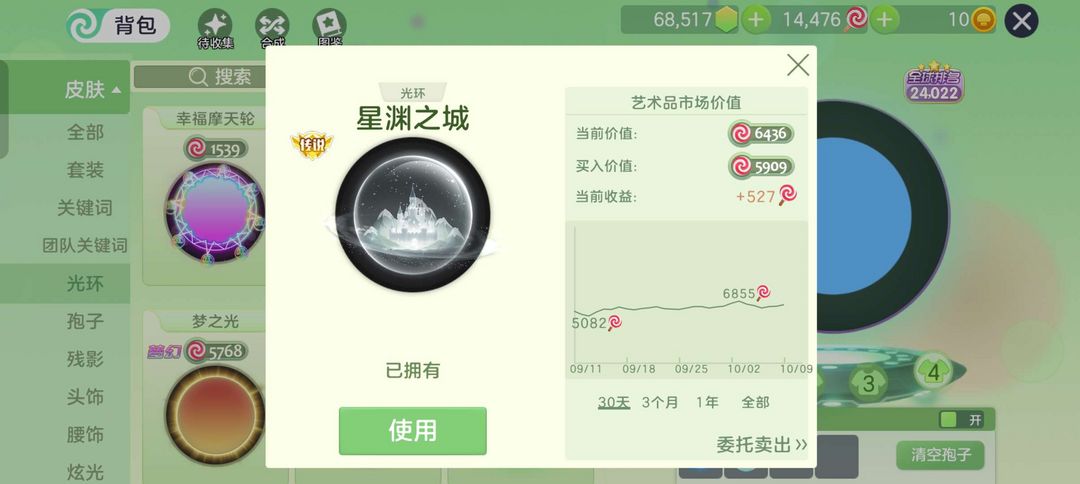Add lollipops with the plus icon

884,20
